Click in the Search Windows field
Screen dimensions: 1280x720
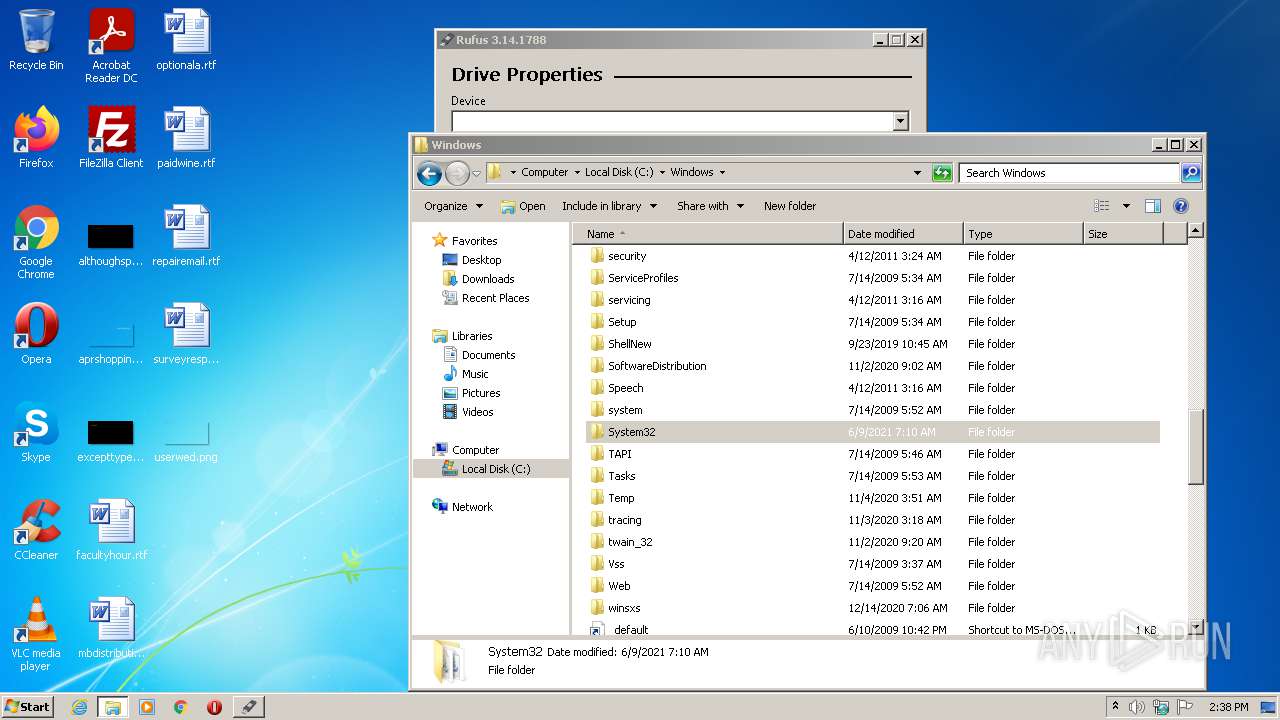(x=1069, y=173)
